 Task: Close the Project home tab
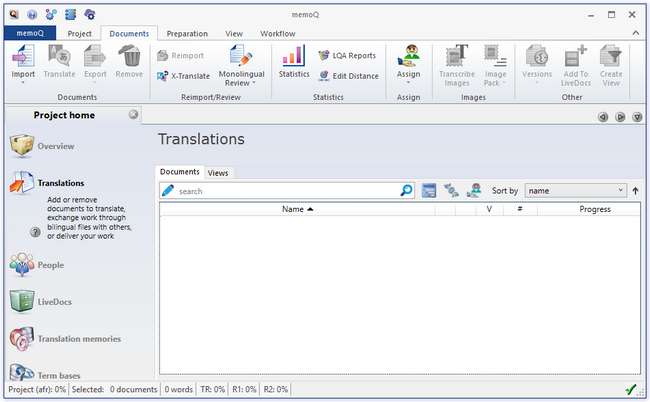(133, 114)
